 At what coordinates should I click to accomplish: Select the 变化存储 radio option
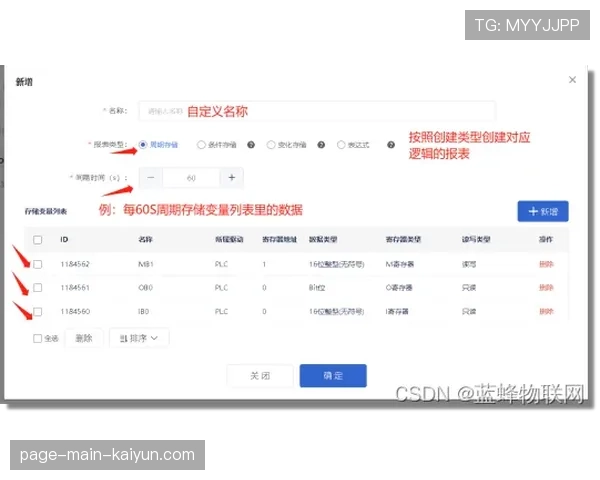[x=271, y=145]
